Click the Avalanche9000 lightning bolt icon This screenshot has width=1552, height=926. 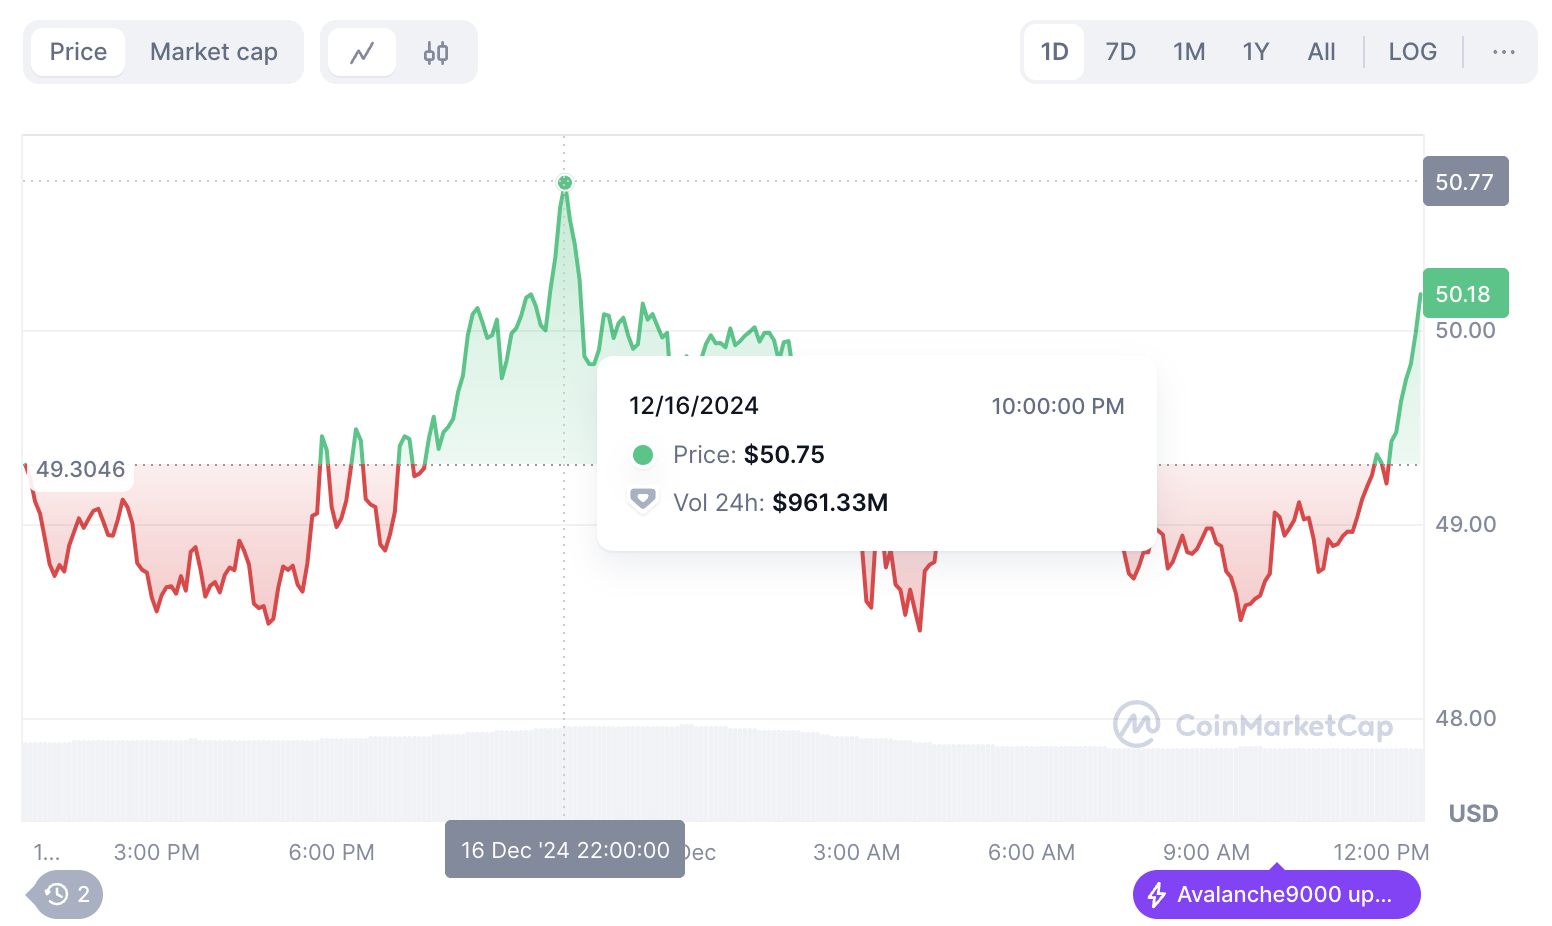pyautogui.click(x=1157, y=894)
